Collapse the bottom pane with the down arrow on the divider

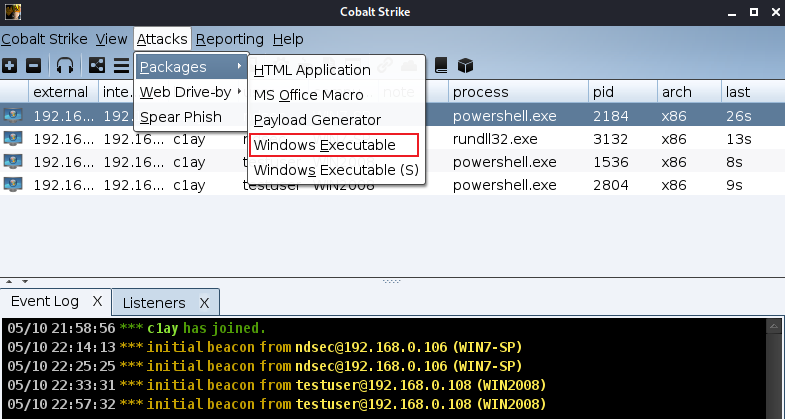25,282
